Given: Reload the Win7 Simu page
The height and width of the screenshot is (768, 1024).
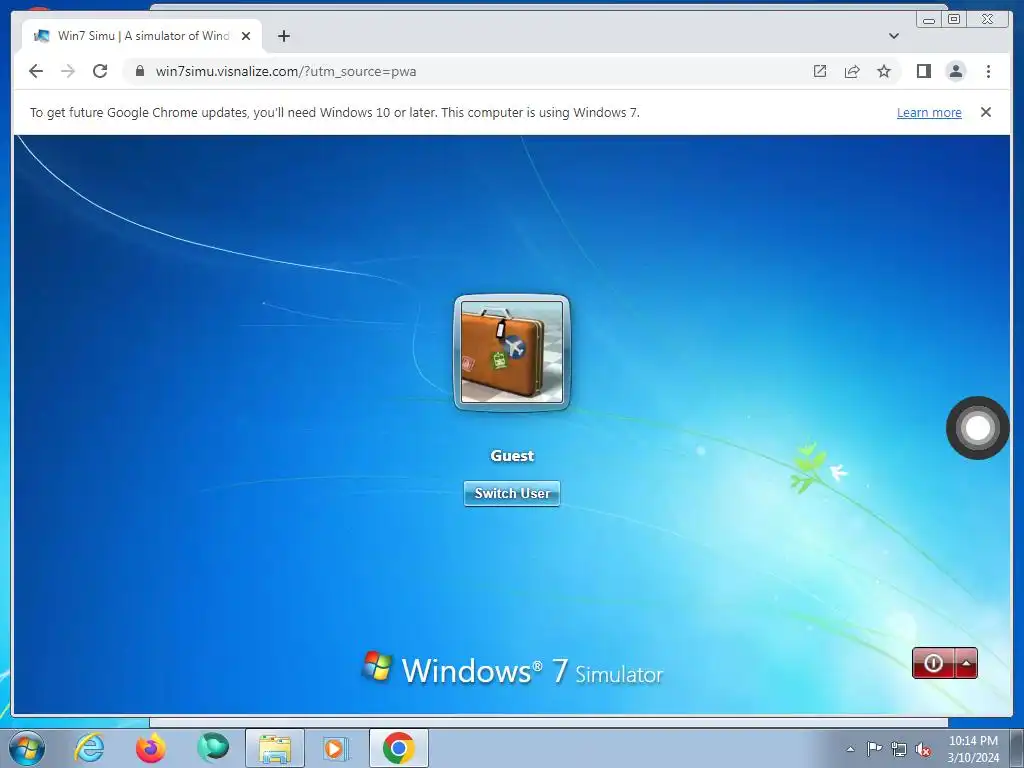Looking at the screenshot, I should (x=100, y=71).
